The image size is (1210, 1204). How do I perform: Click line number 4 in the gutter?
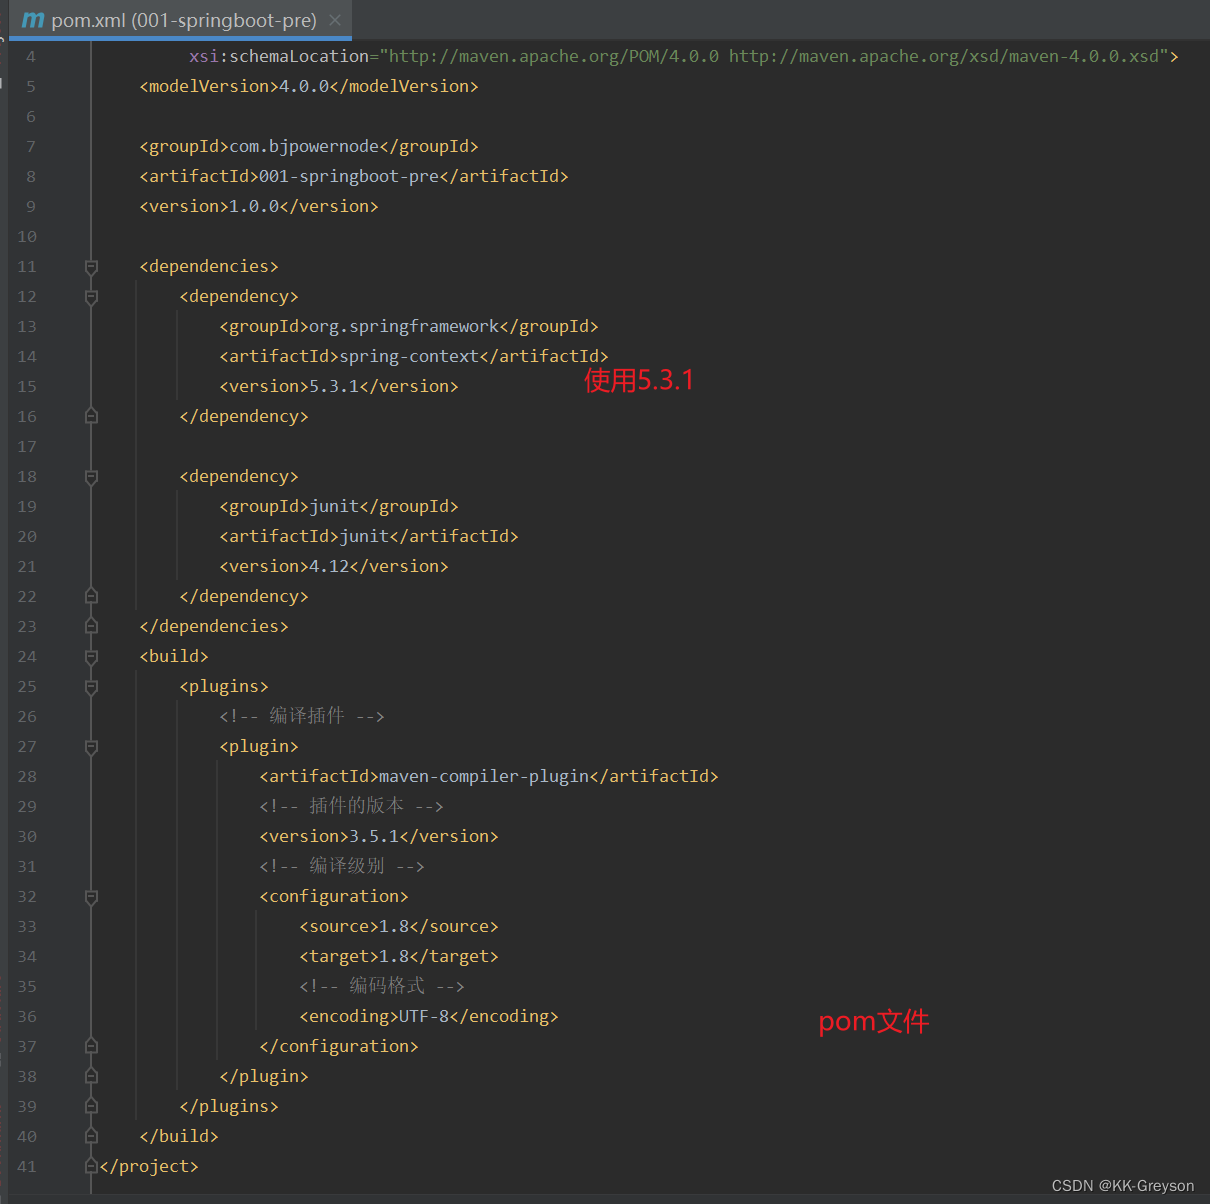[30, 57]
